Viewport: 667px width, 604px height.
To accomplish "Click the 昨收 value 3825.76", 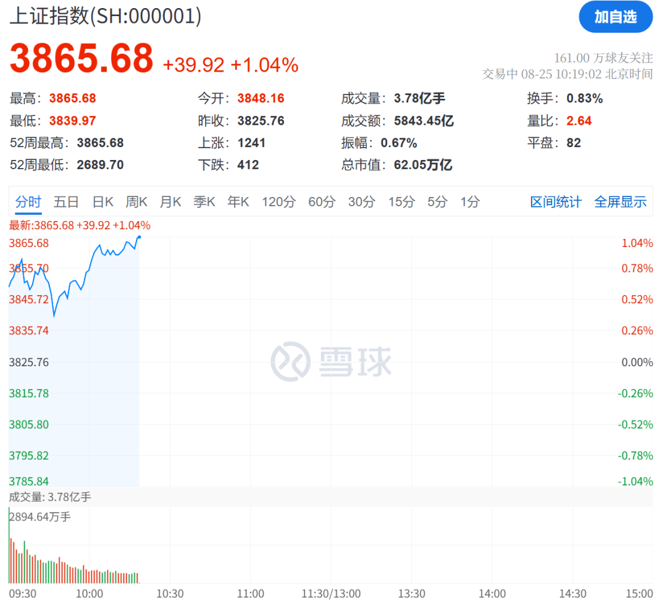I will tap(261, 121).
